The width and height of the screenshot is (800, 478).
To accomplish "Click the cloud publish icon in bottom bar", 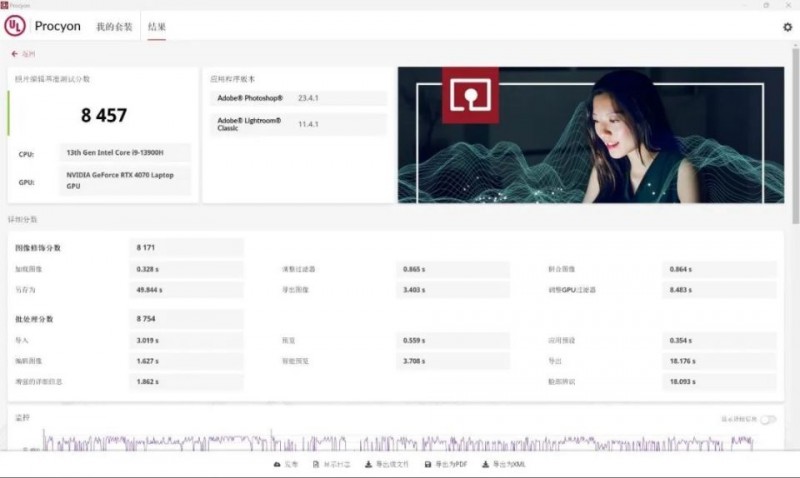I will pyautogui.click(x=277, y=465).
